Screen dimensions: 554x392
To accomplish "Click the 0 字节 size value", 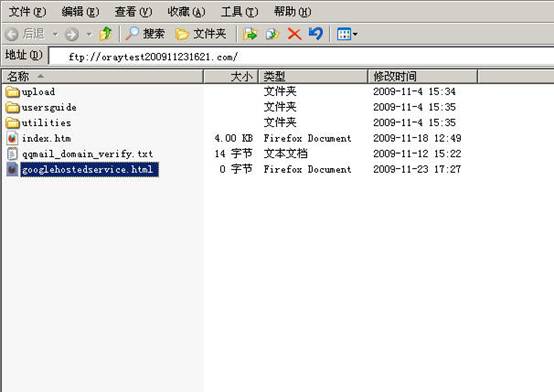I will click(x=236, y=169).
